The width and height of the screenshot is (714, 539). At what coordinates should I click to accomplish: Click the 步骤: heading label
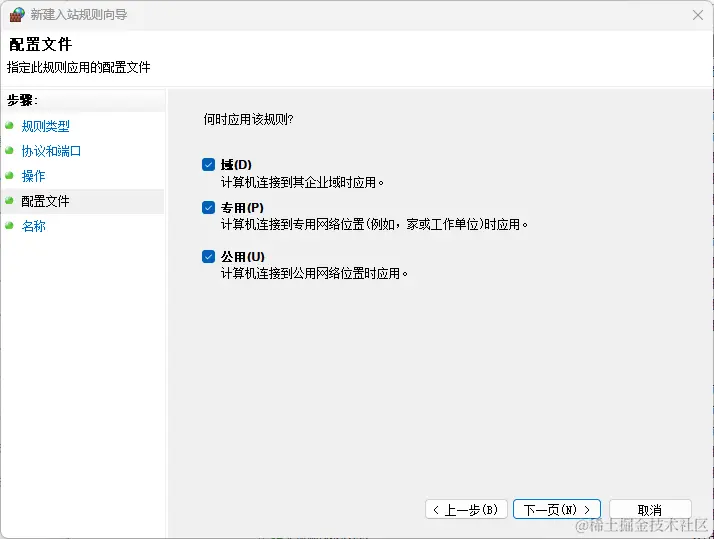coord(22,100)
